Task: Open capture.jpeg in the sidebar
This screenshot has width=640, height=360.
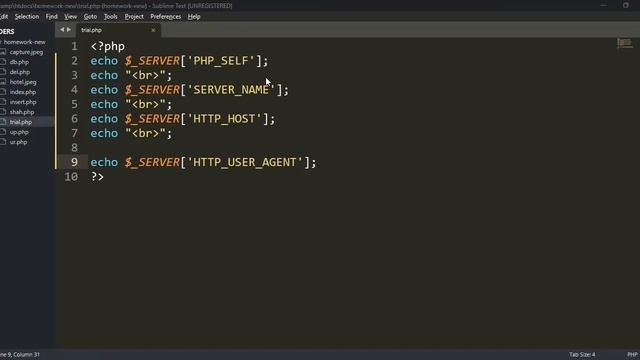Action: (26, 52)
